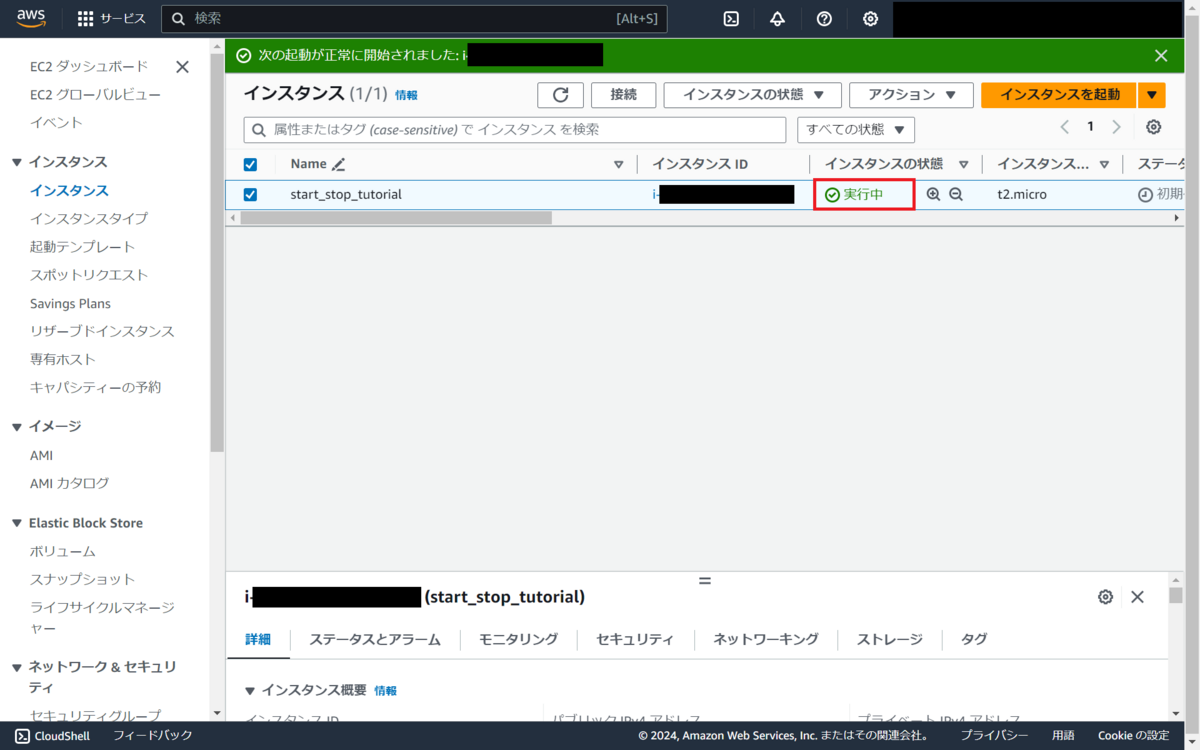Image resolution: width=1200 pixels, height=750 pixels.
Task: Open 起動テンプレート in sidebar
Action: pos(82,246)
